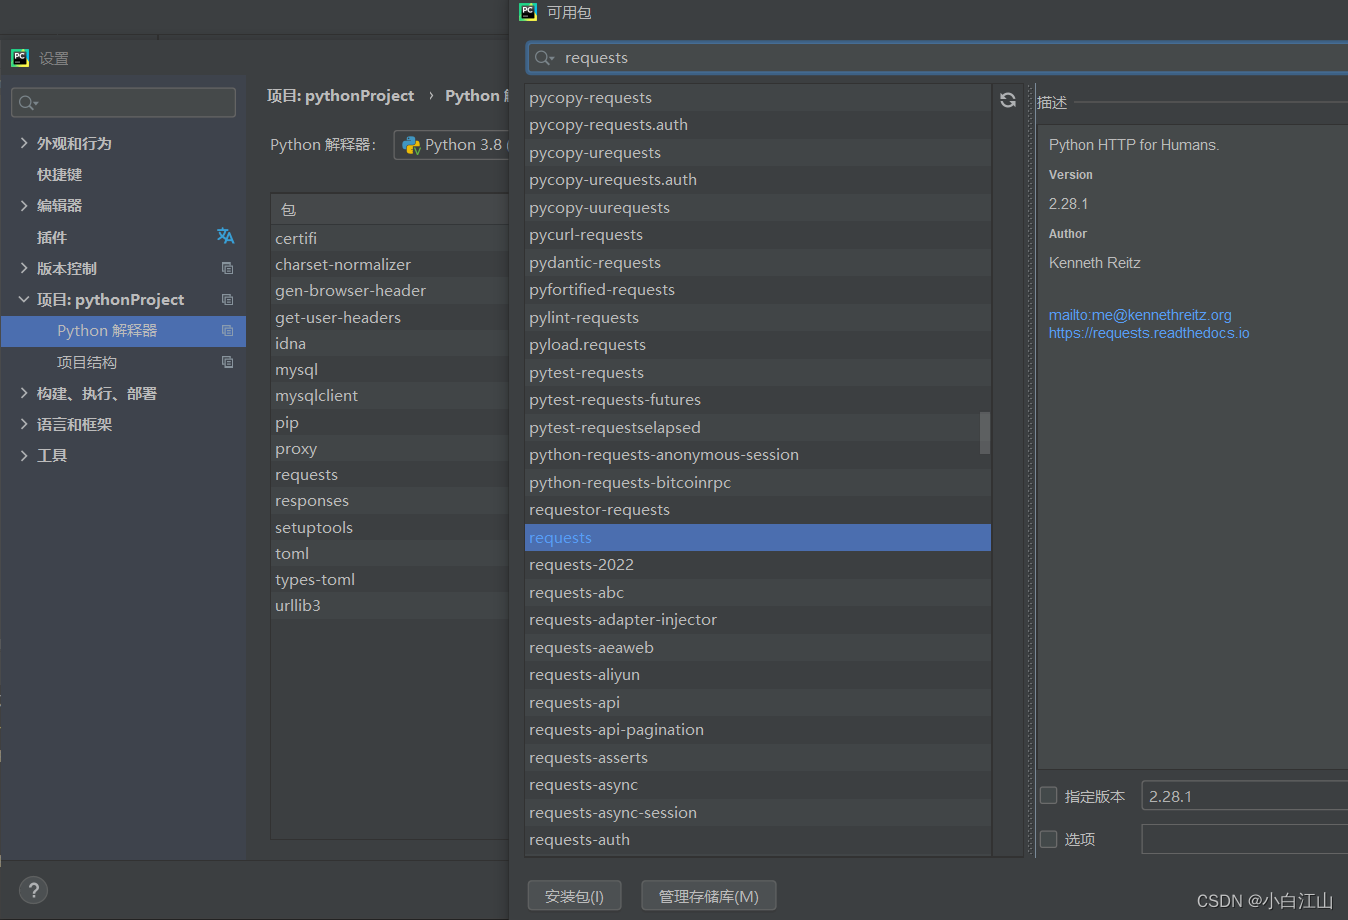Select types-toml installed package
The height and width of the screenshot is (920, 1348).
[390, 580]
